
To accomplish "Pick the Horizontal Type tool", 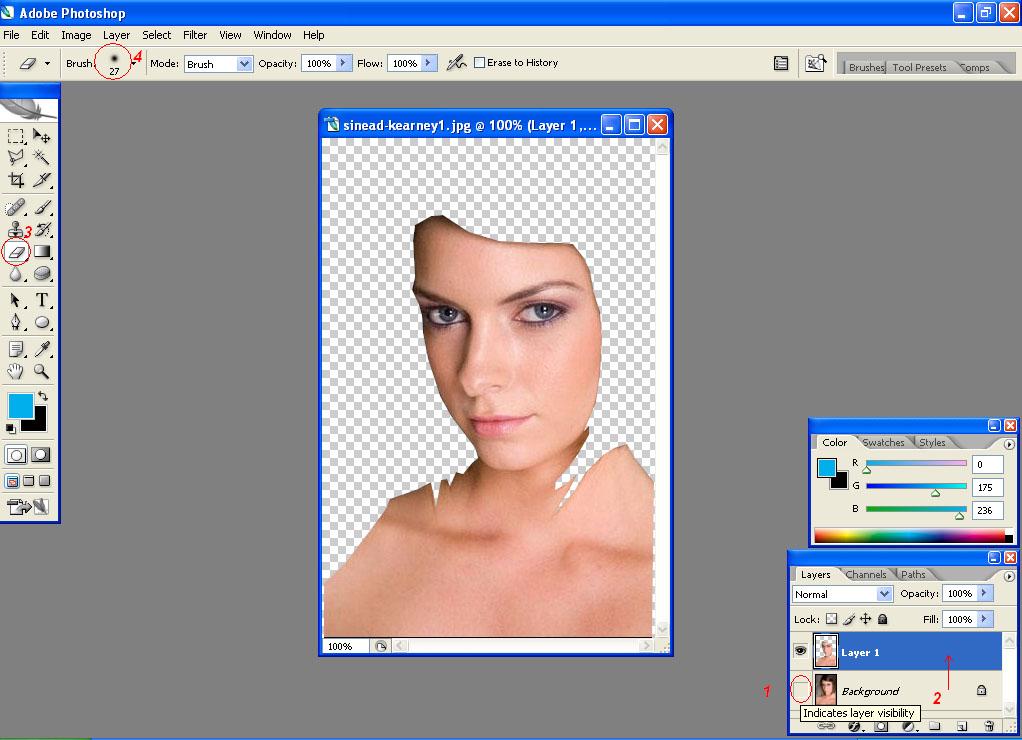I will coord(42,300).
